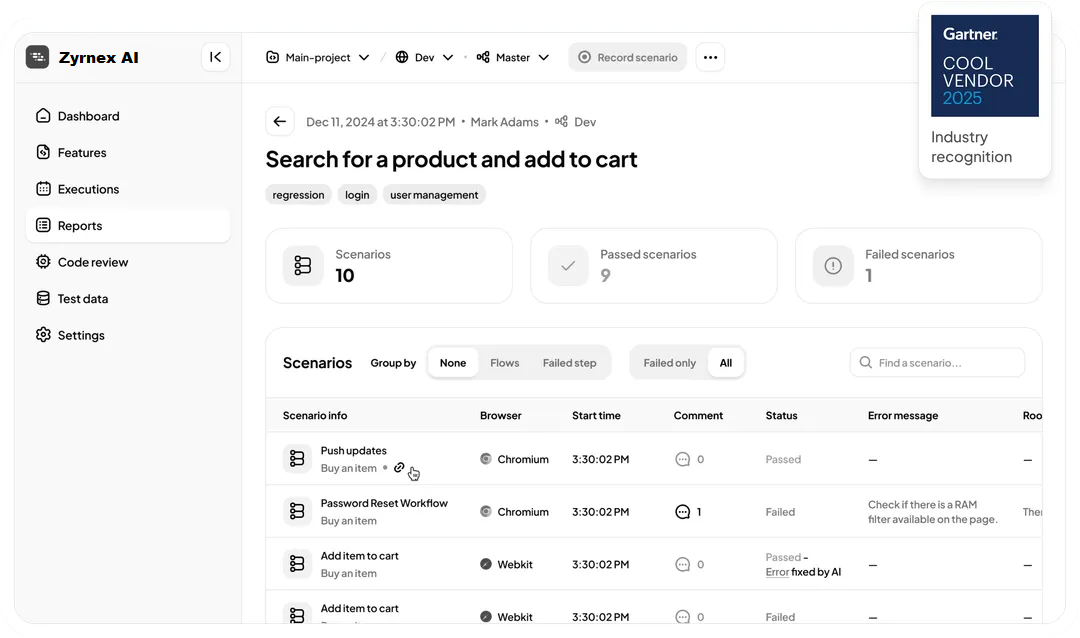1080x638 pixels.
Task: Click the RAM filter error message text
Action: click(933, 512)
